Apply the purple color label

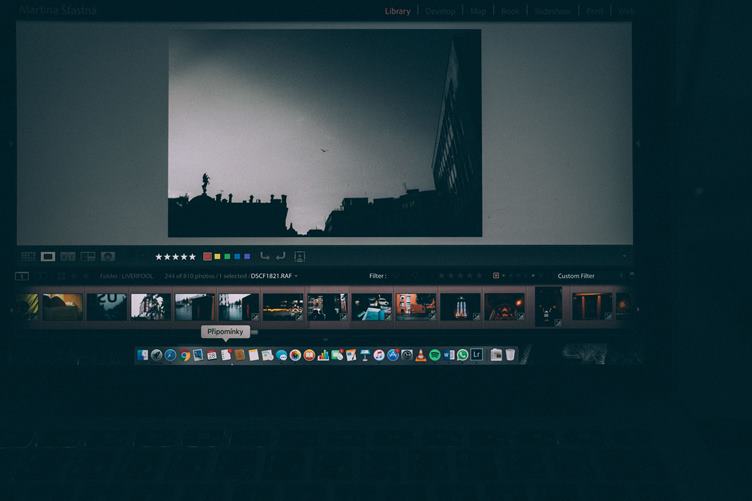tap(247, 256)
